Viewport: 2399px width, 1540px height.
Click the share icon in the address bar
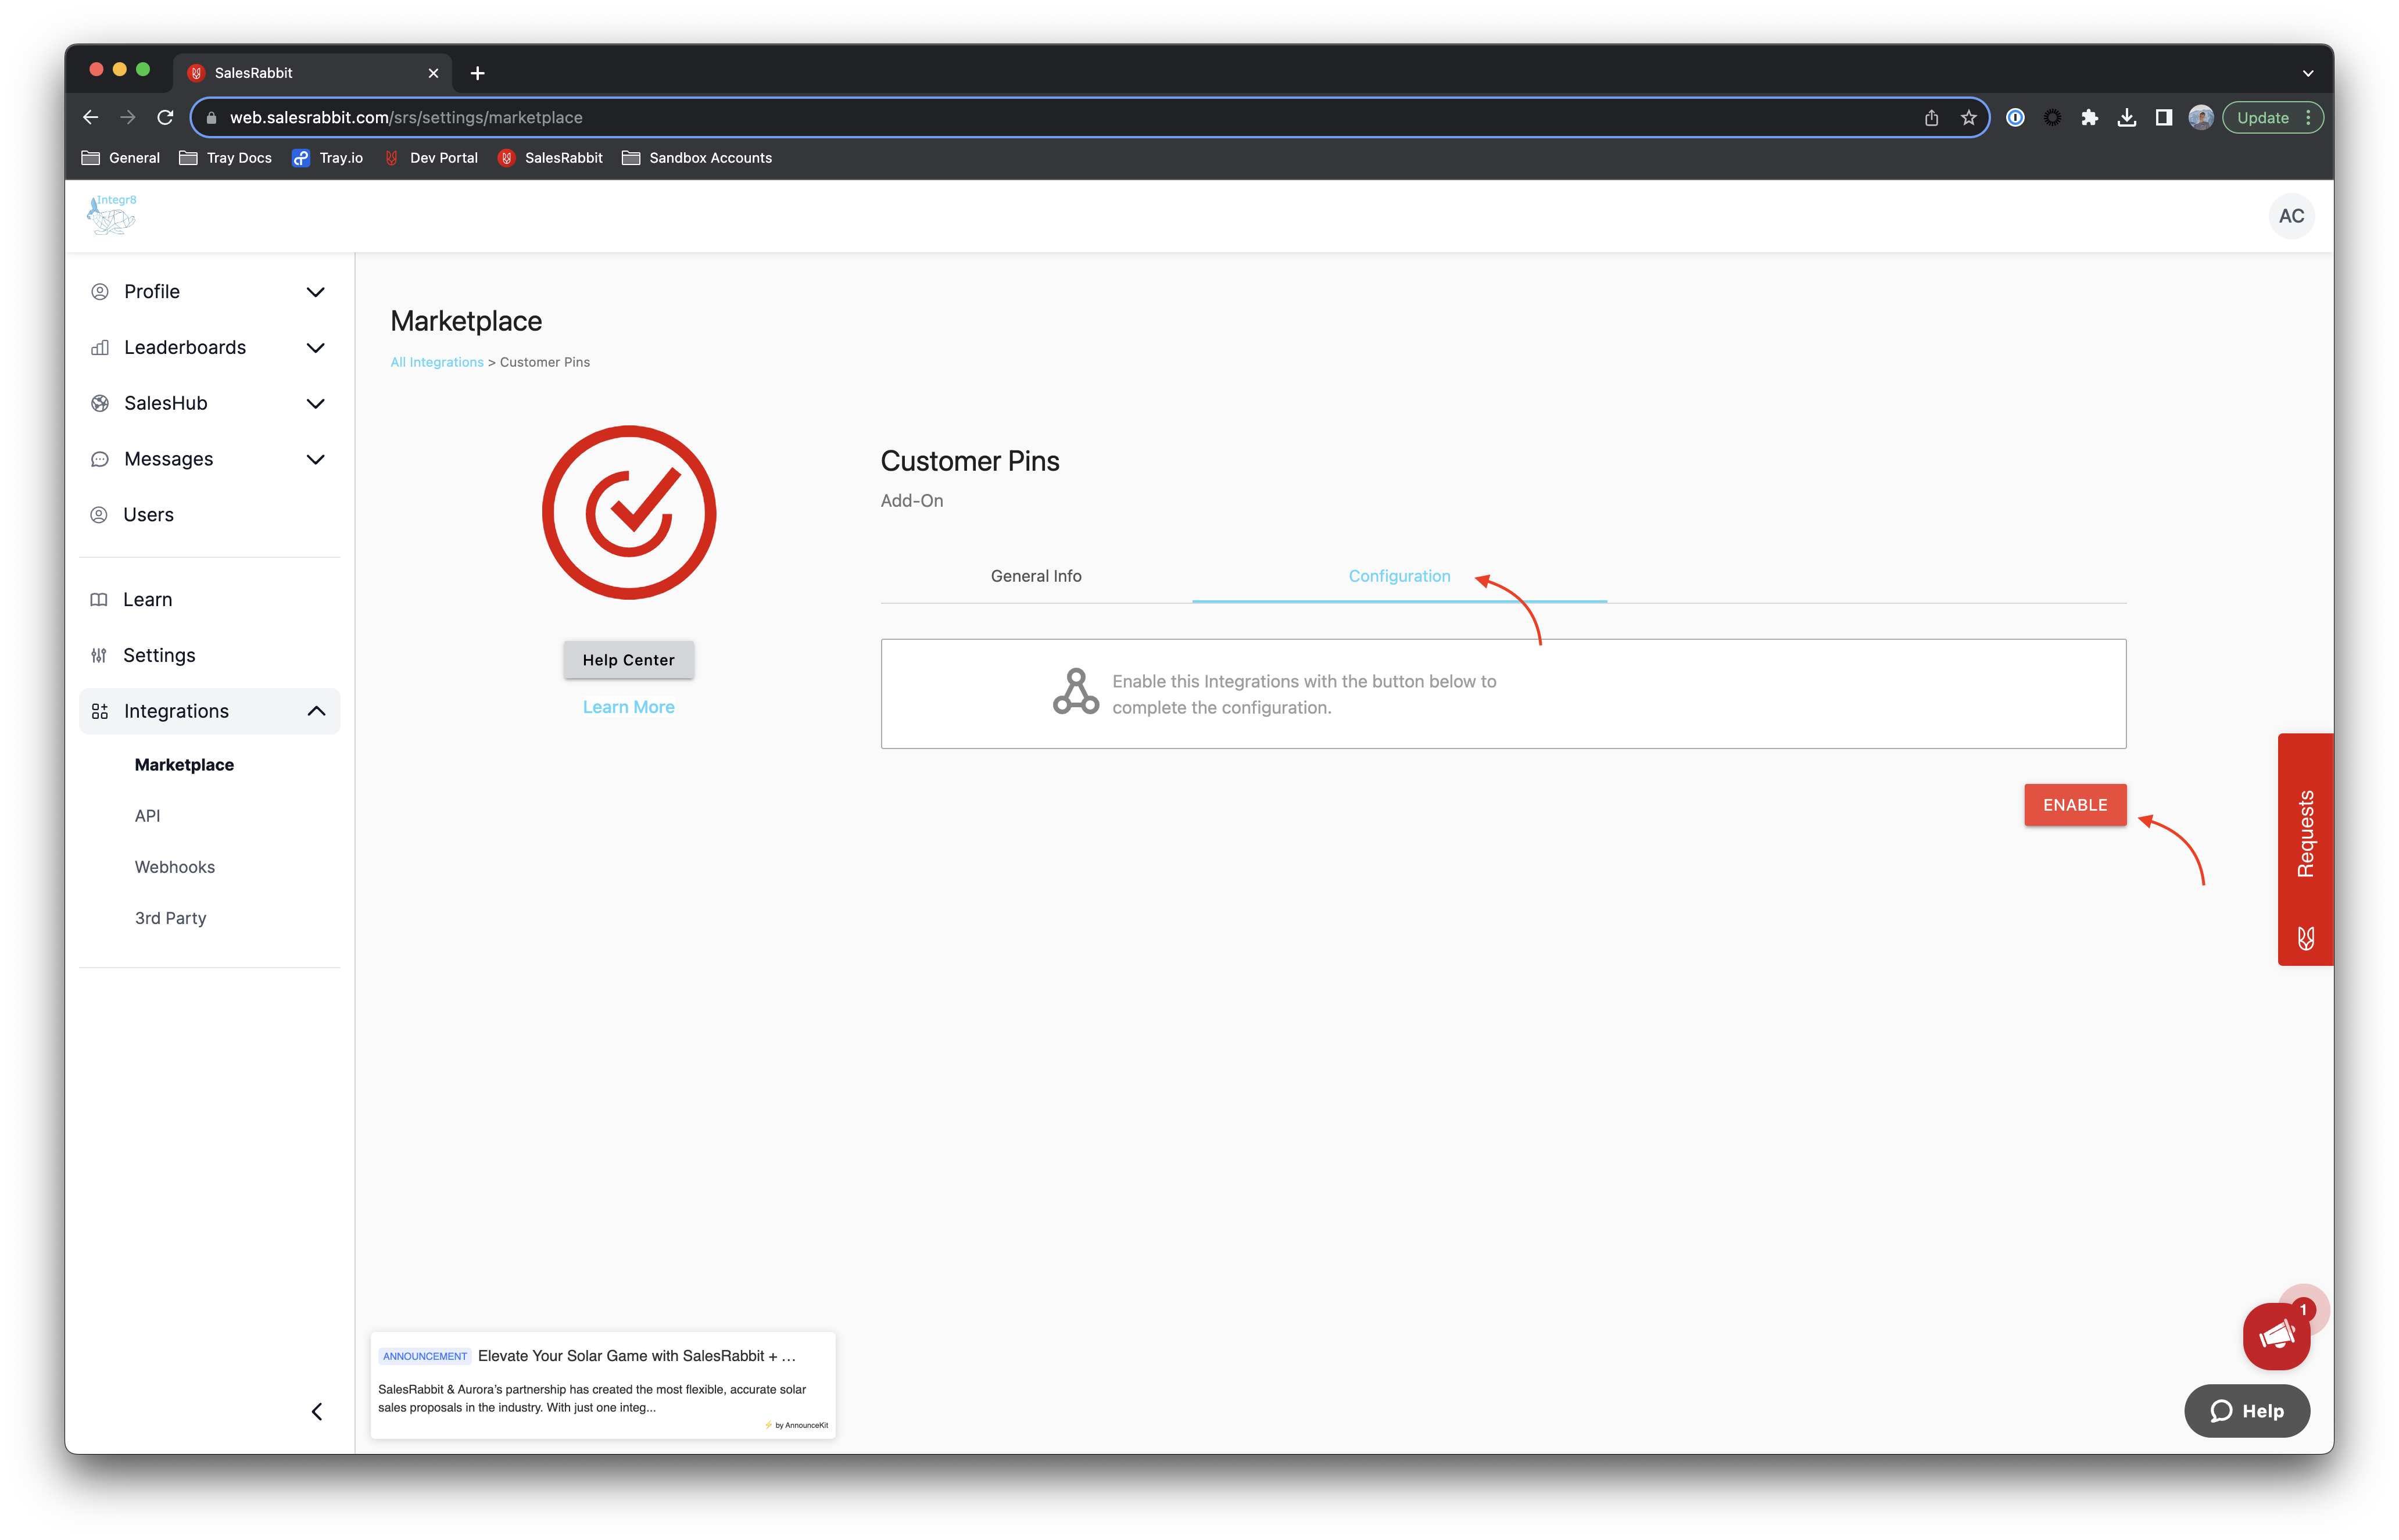1931,118
